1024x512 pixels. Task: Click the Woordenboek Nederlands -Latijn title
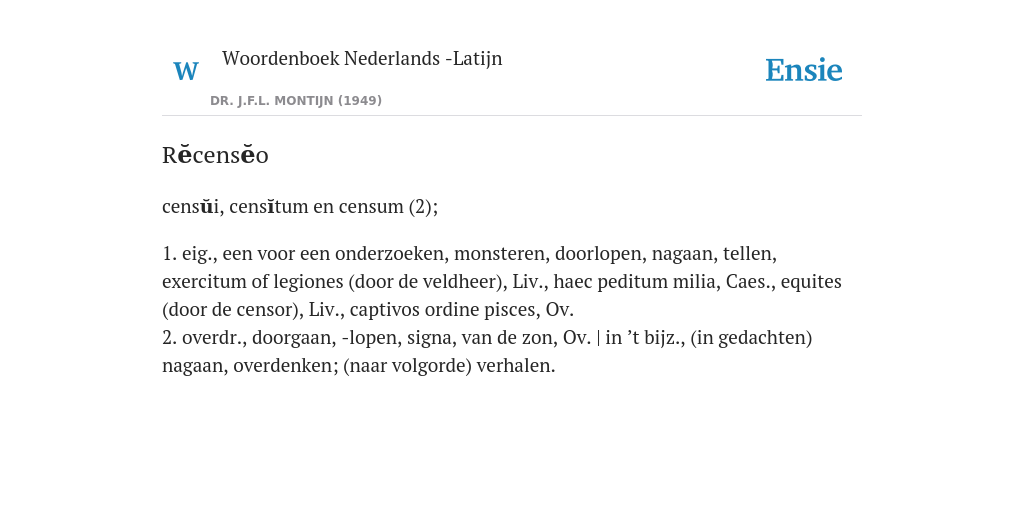[x=362, y=58]
